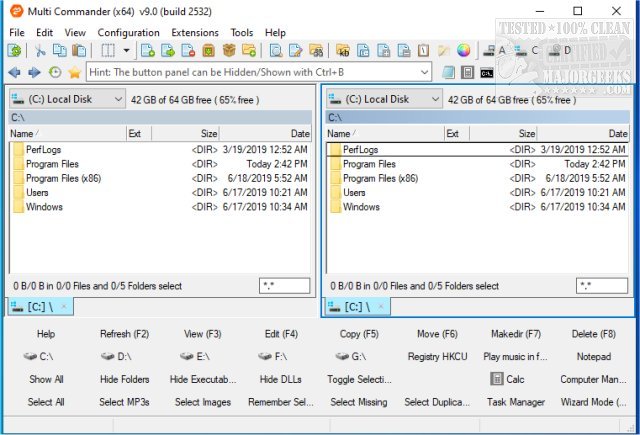The height and width of the screenshot is (435, 640).
Task: Click the right panel *.* filter field
Action: (602, 286)
